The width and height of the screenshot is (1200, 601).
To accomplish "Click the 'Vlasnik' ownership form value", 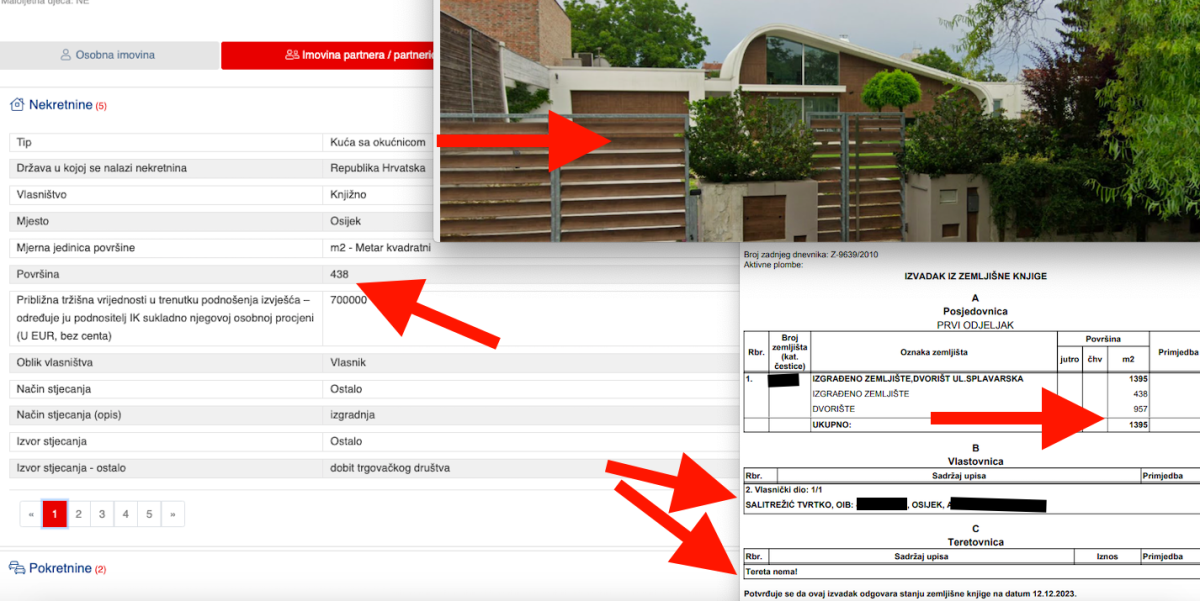I will [x=349, y=362].
